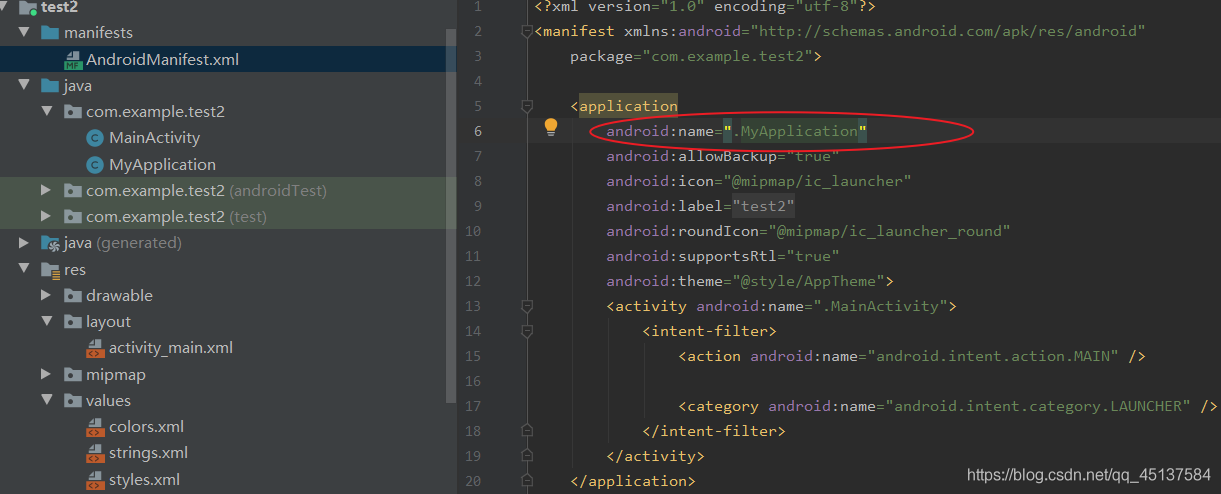Collapse the java folder arrow
The height and width of the screenshot is (494, 1221).
[24, 86]
